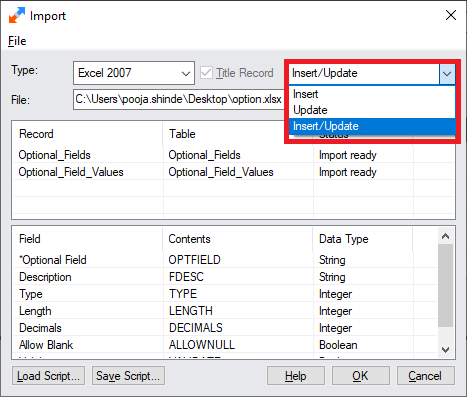Image resolution: width=467 pixels, height=397 pixels.
Task: Select the Optional_Field_Values record row
Action: 233,172
